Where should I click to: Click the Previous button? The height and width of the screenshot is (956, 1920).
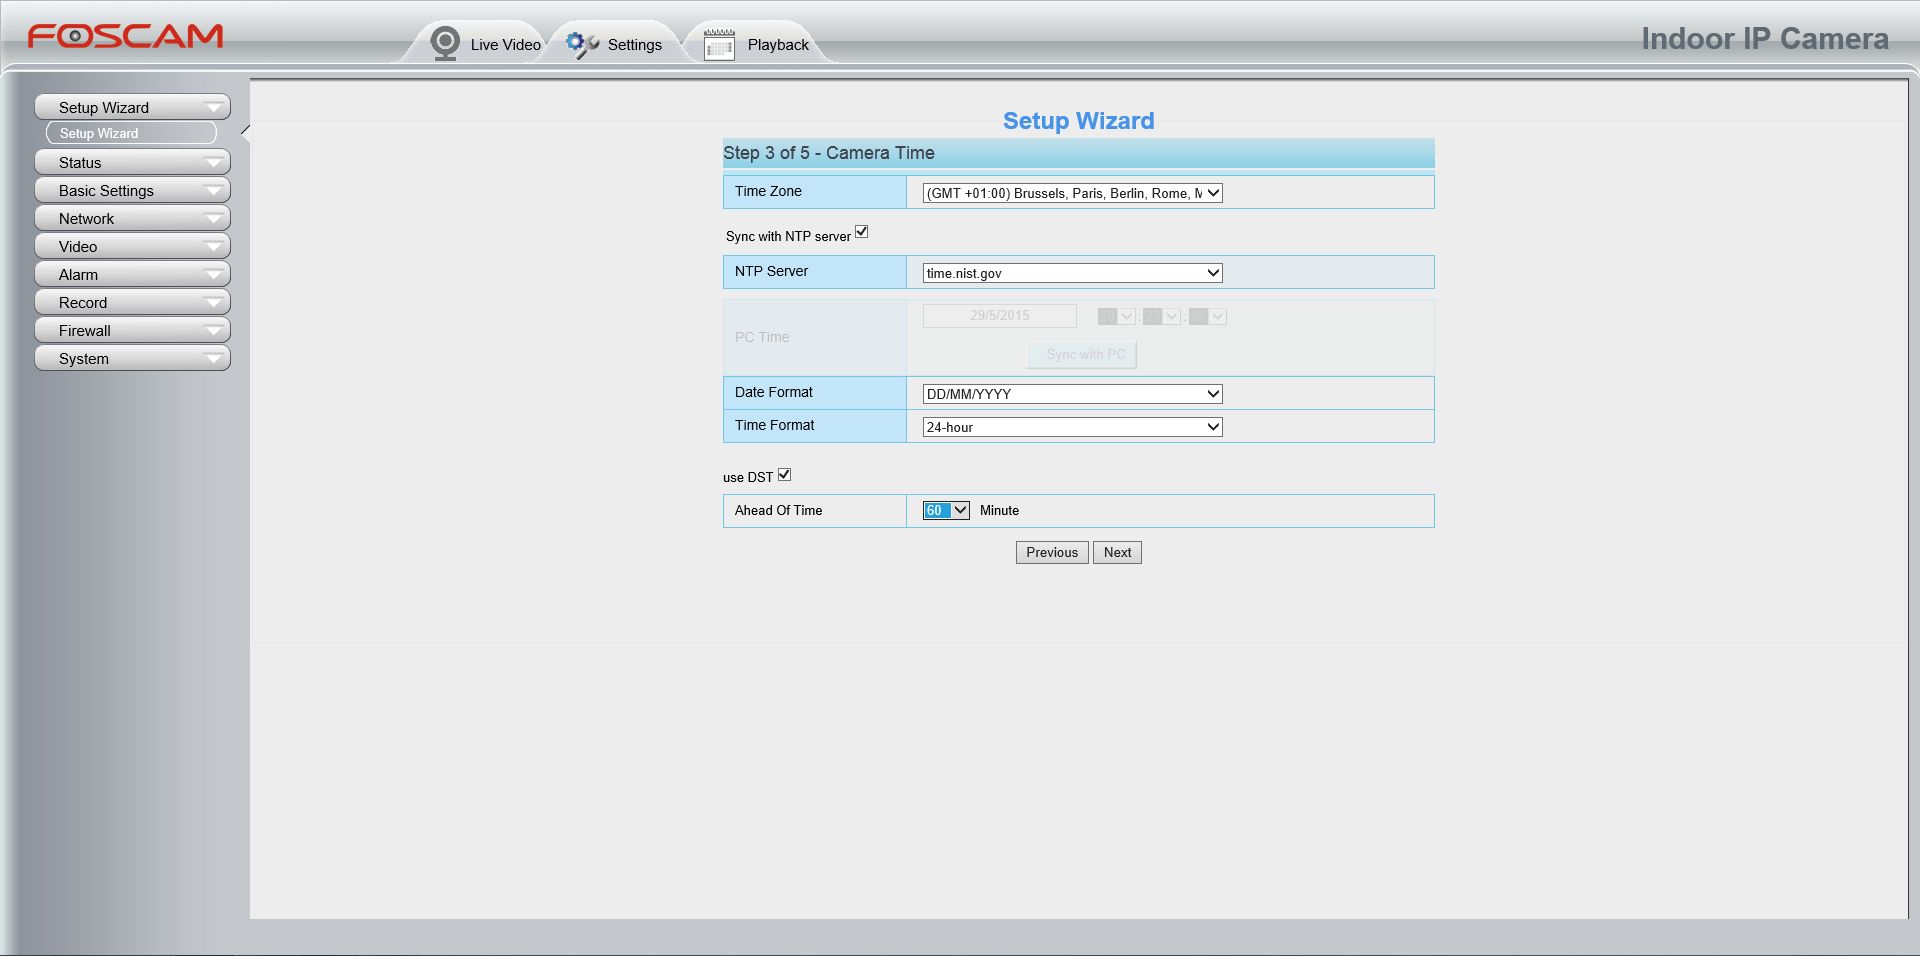click(1052, 552)
